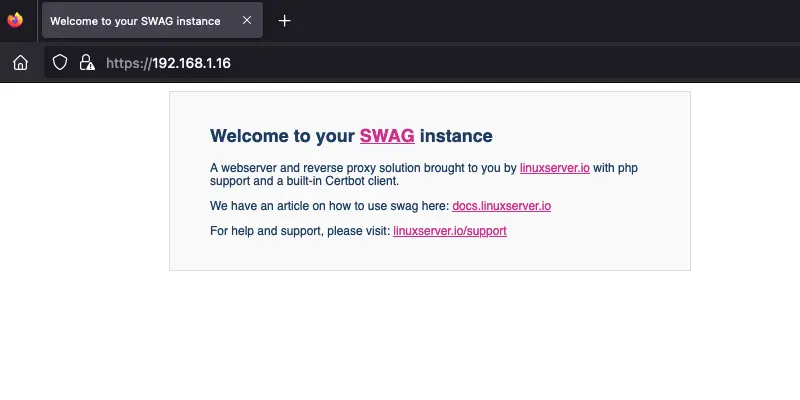Viewport: 800px width, 400px height.
Task: Open the tracking protection shield icon
Action: 60,63
